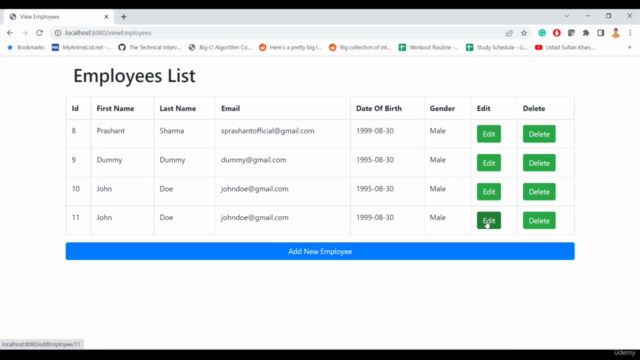Bookmark this page with star icon
The image size is (640, 360).
click(x=524, y=33)
